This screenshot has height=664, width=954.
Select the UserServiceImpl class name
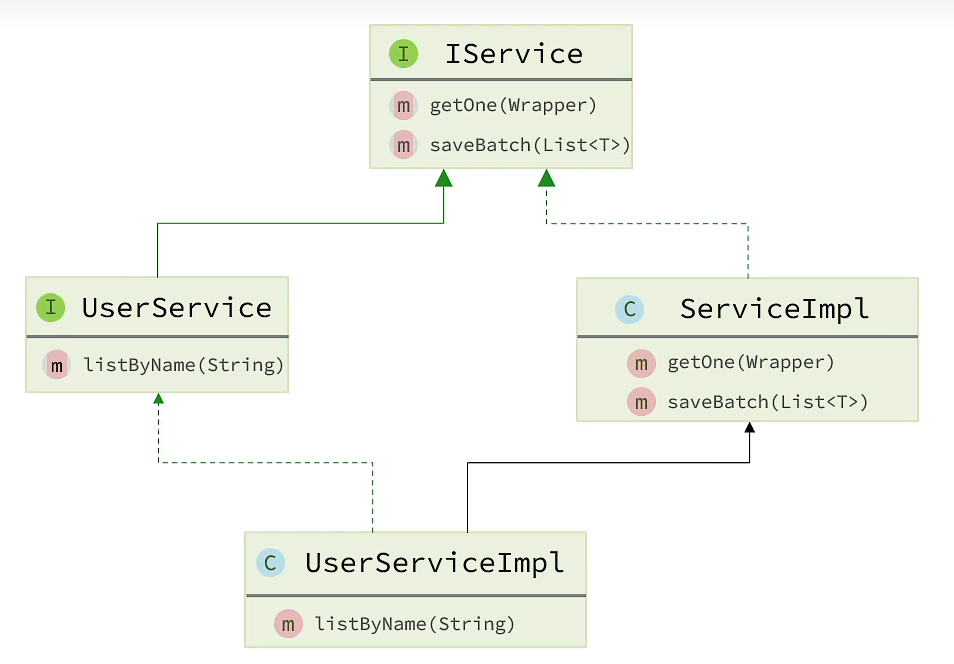[x=435, y=562]
